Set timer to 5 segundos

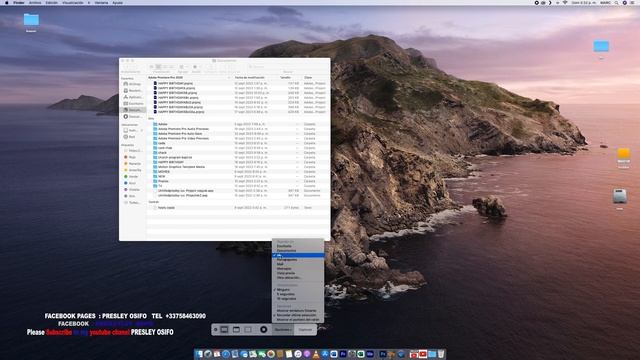coord(286,294)
